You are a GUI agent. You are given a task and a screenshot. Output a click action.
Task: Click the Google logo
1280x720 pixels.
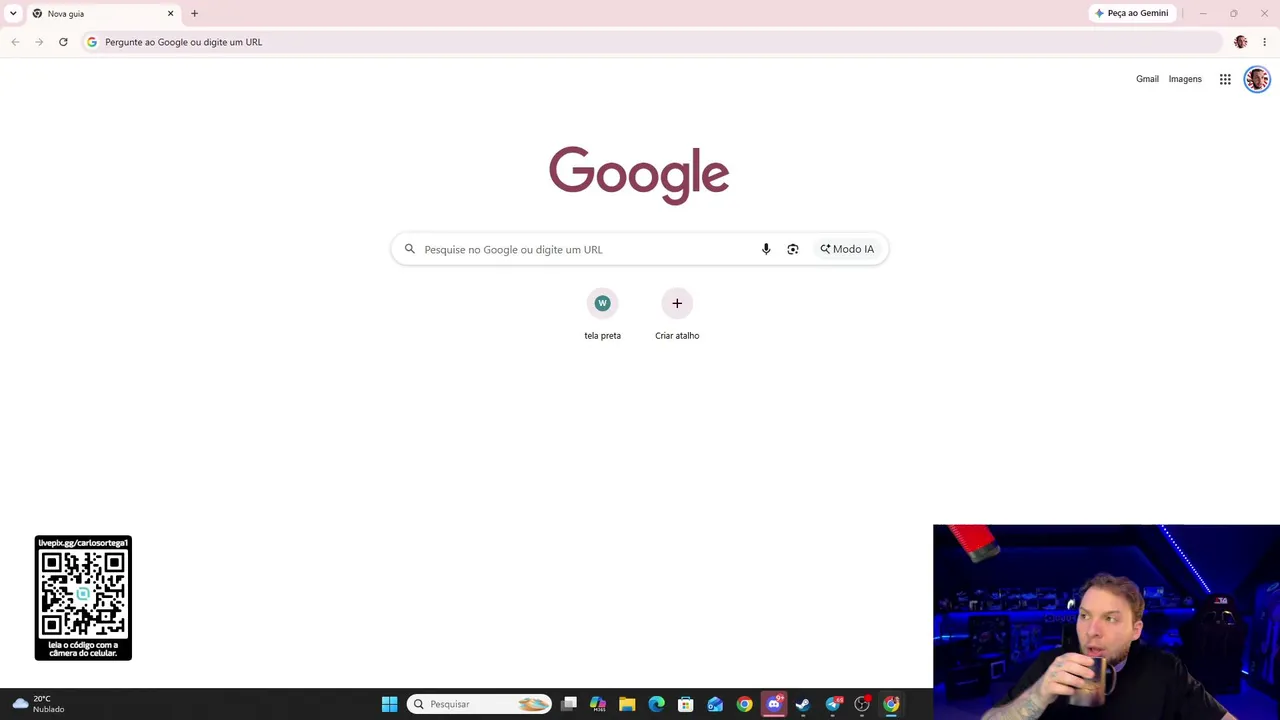click(639, 175)
